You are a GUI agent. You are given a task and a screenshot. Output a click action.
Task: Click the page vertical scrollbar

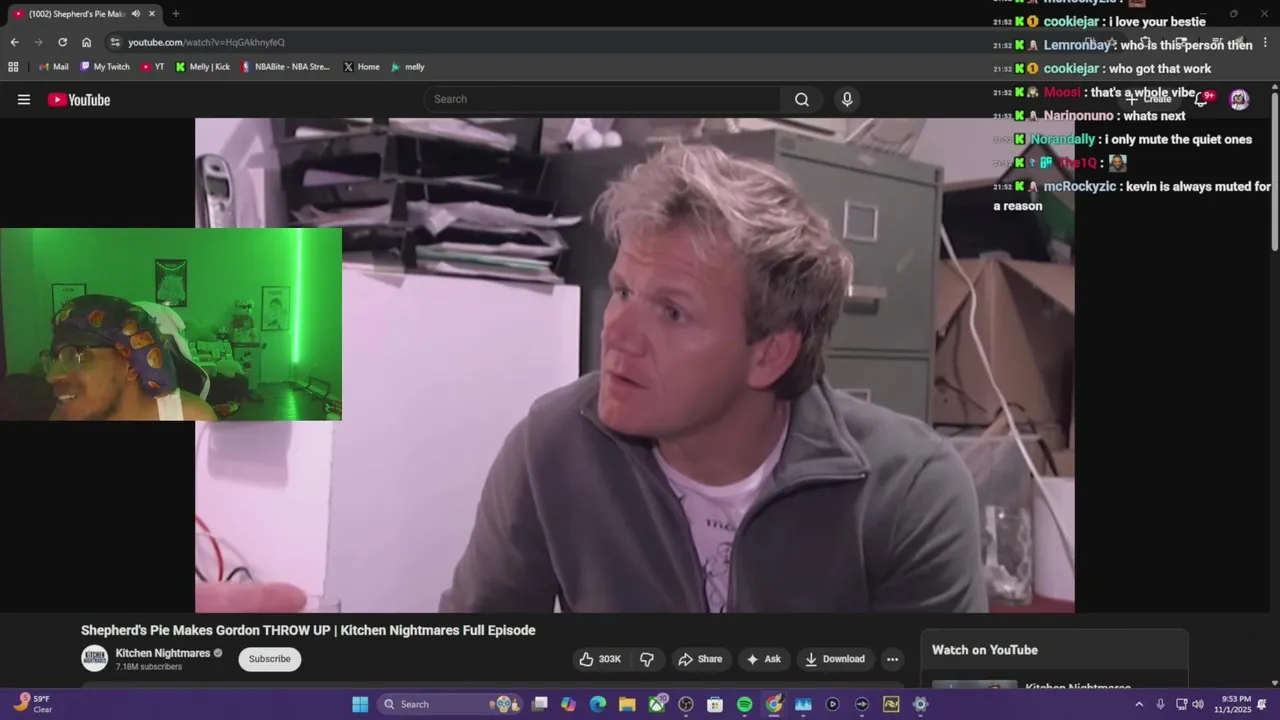click(x=1275, y=170)
